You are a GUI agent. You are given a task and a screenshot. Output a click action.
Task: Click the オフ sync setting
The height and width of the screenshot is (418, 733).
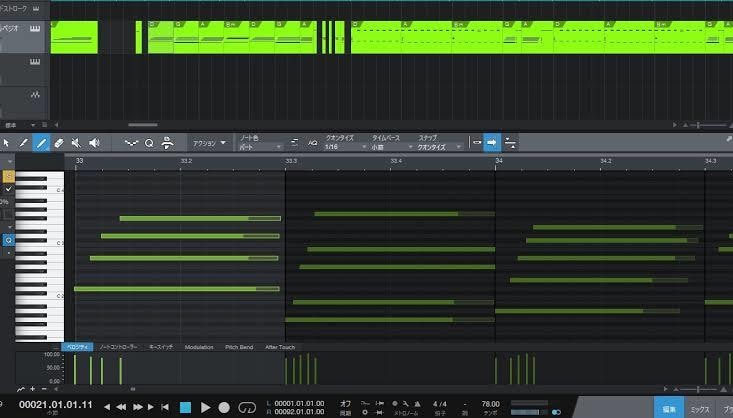click(345, 404)
